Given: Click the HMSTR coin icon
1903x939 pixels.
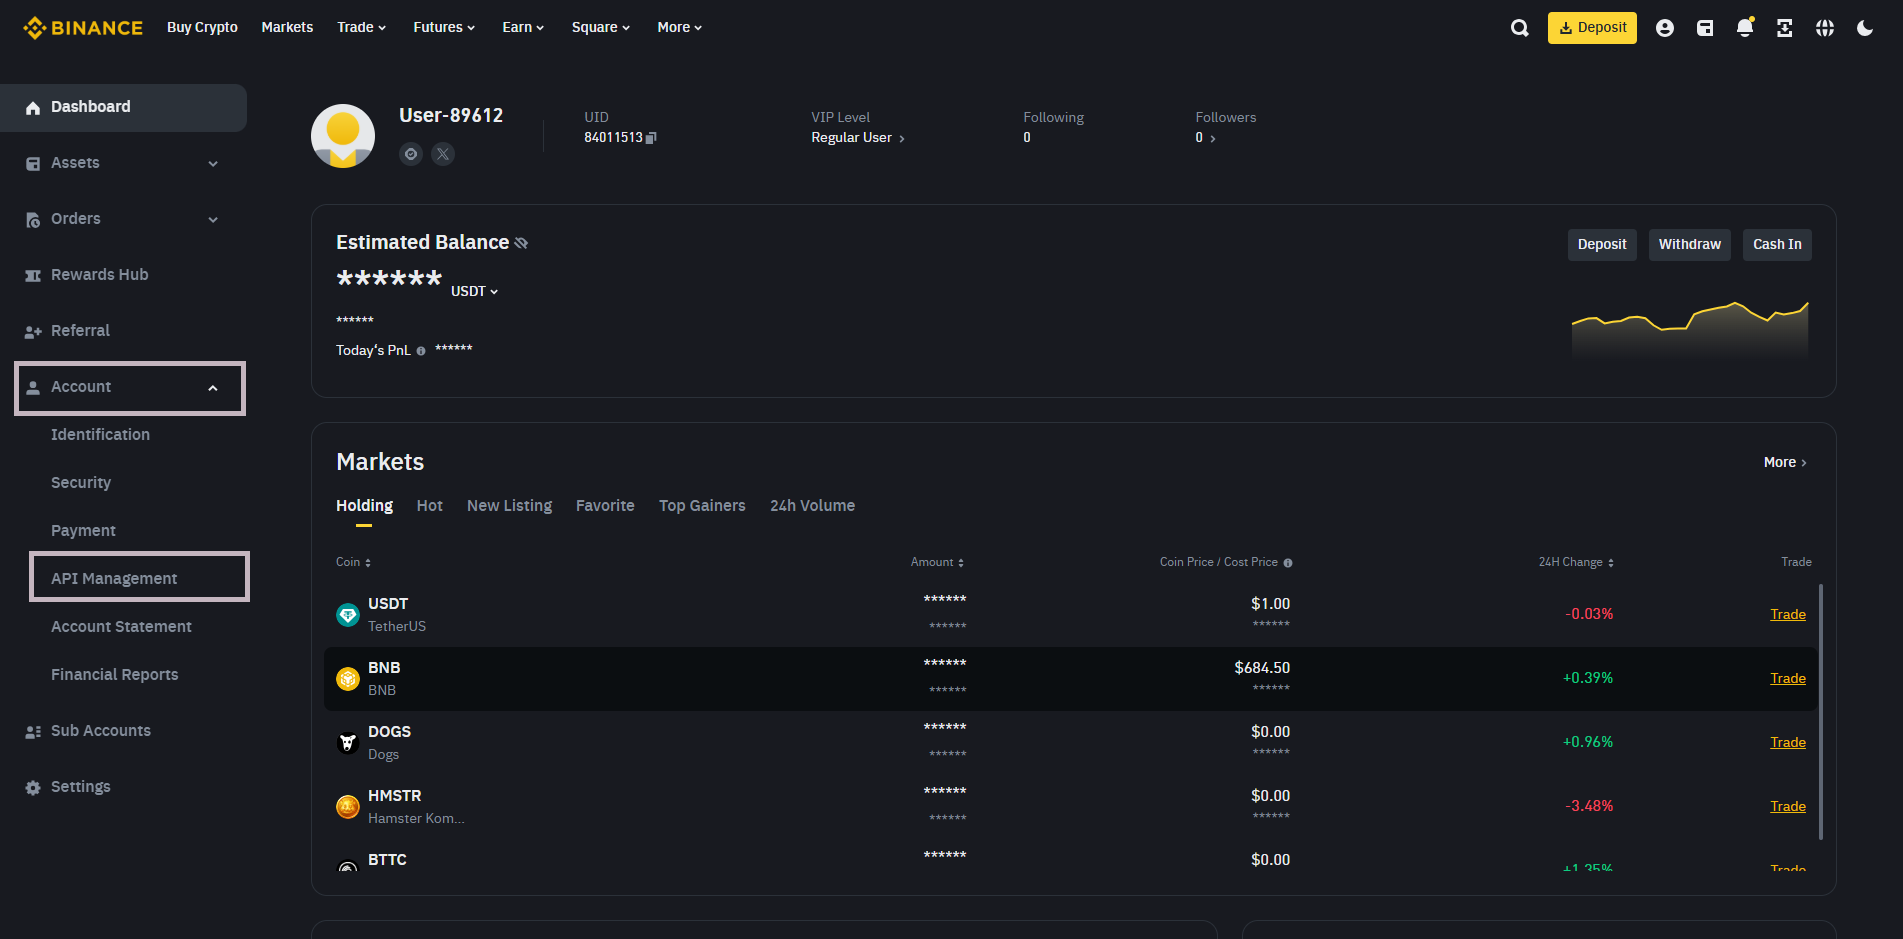Looking at the screenshot, I should click(x=348, y=807).
